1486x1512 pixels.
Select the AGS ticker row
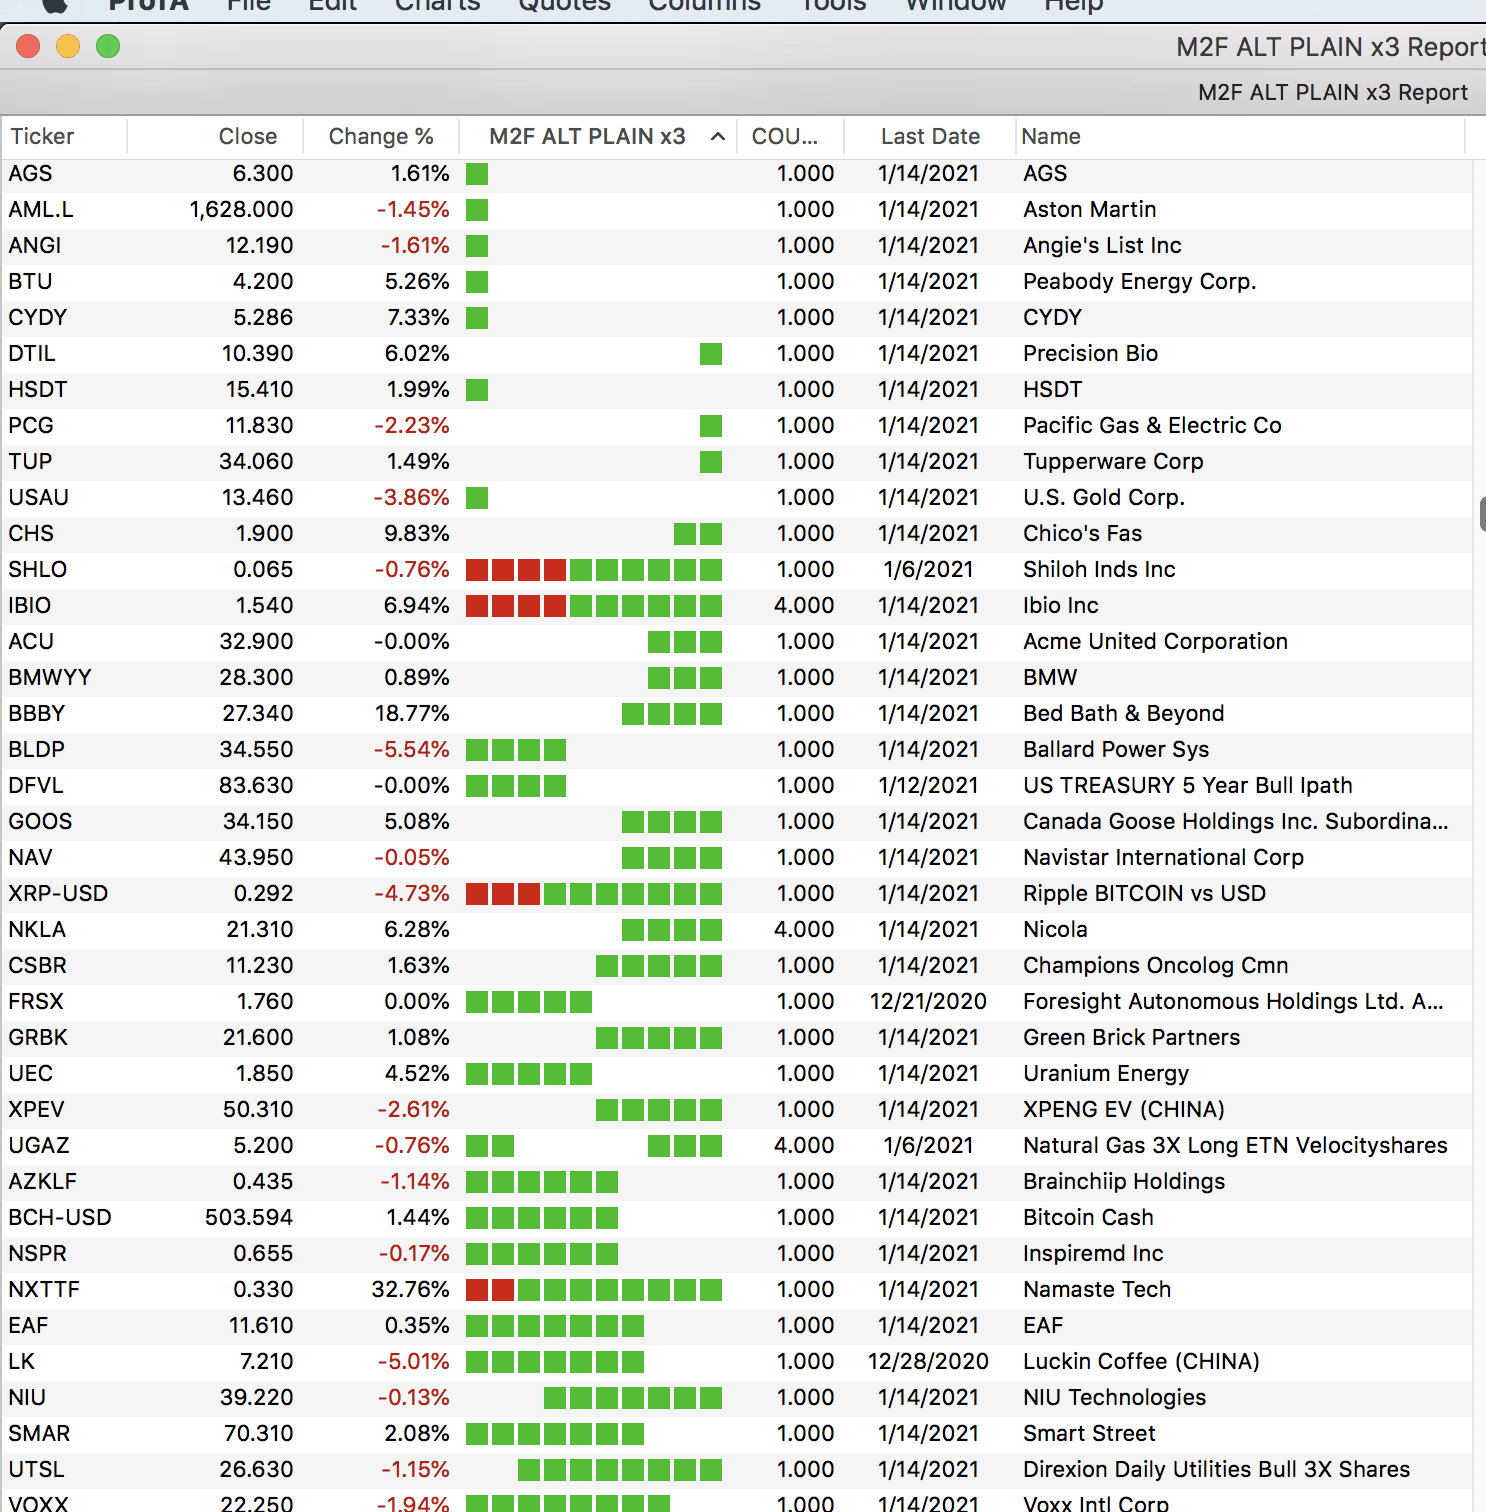pyautogui.click(x=736, y=173)
